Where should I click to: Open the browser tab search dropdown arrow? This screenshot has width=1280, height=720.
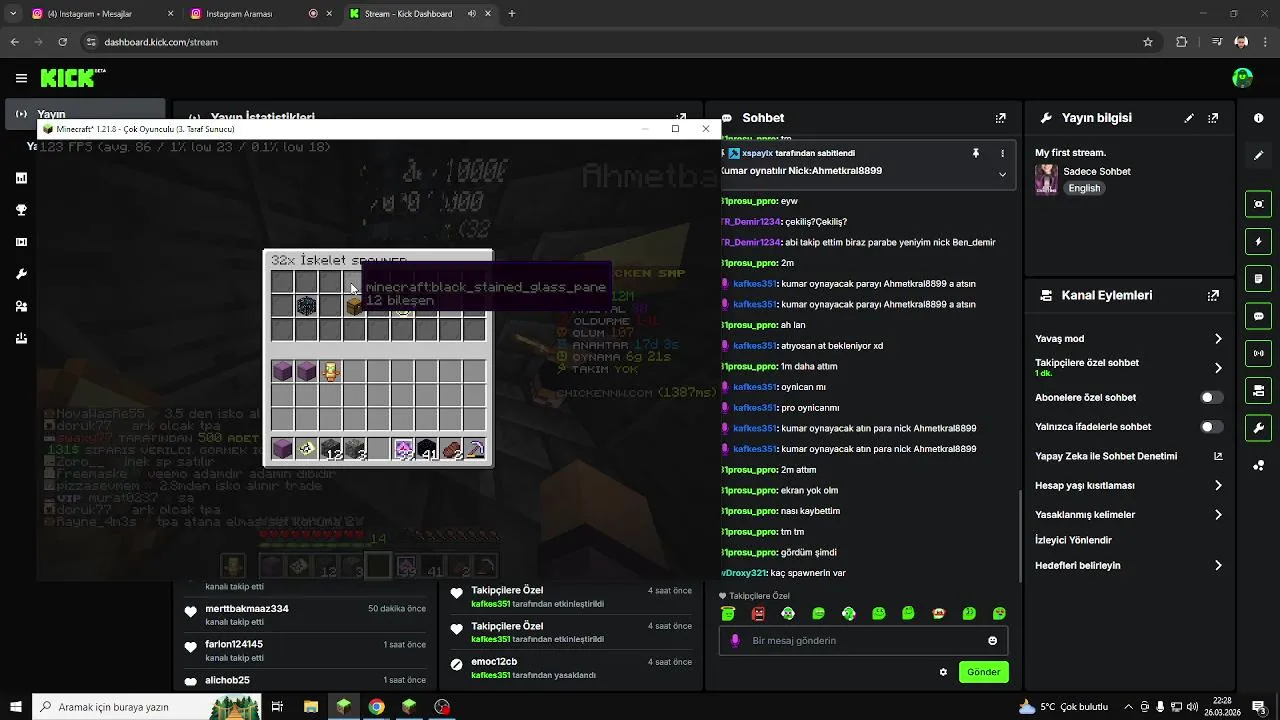point(13,14)
